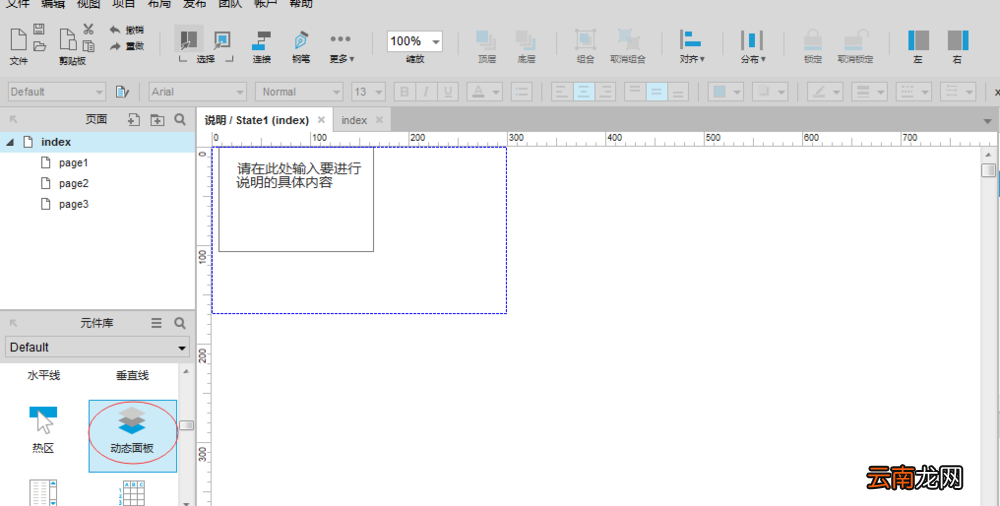Screen dimensions: 1000x506
Task: Open the line color pencil picker
Action: [x=825, y=92]
